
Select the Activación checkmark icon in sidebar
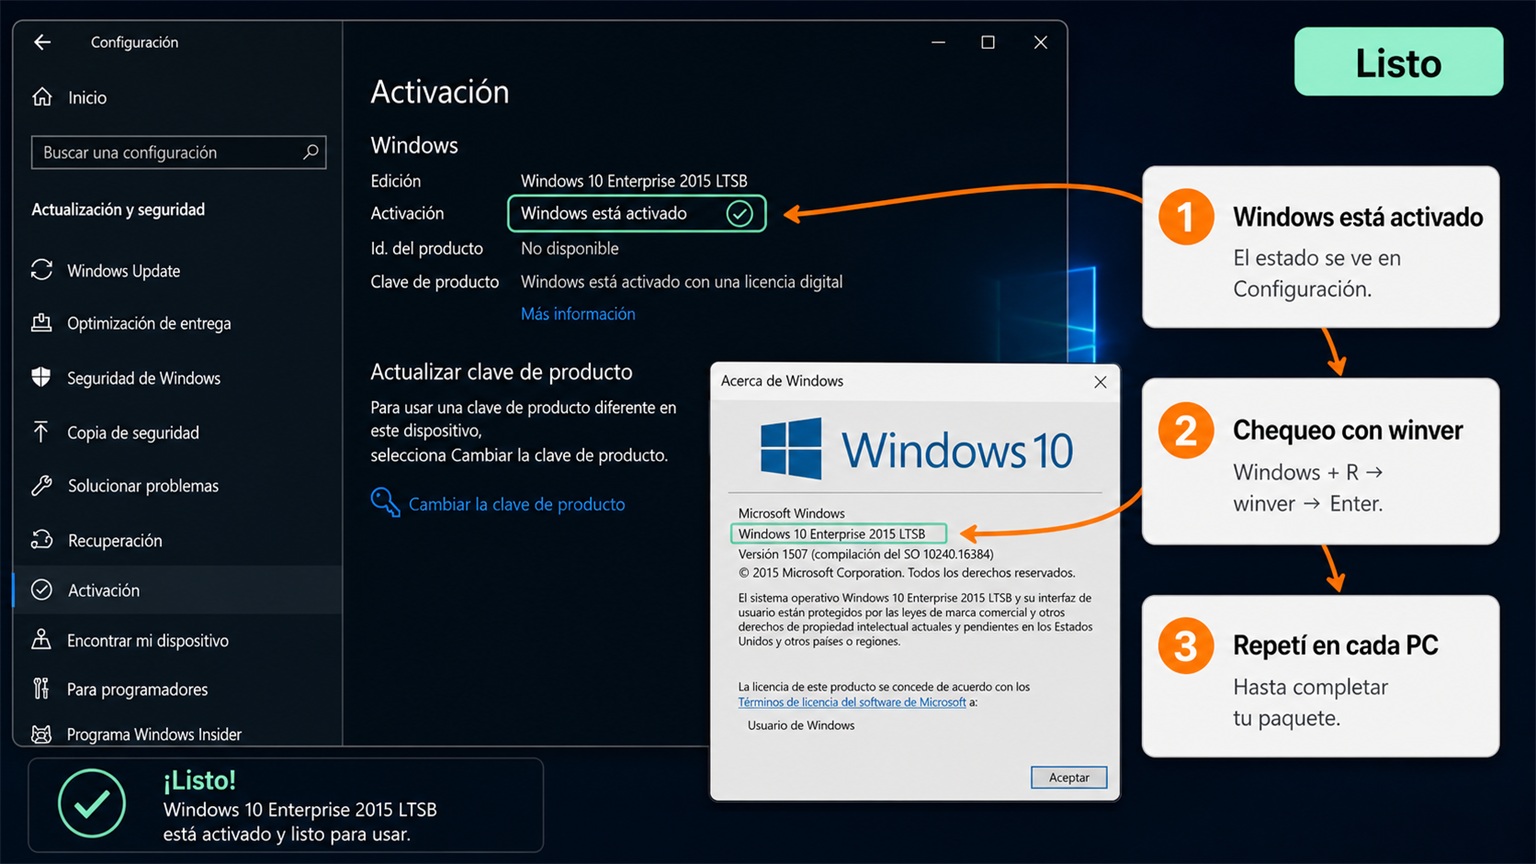pos(42,590)
